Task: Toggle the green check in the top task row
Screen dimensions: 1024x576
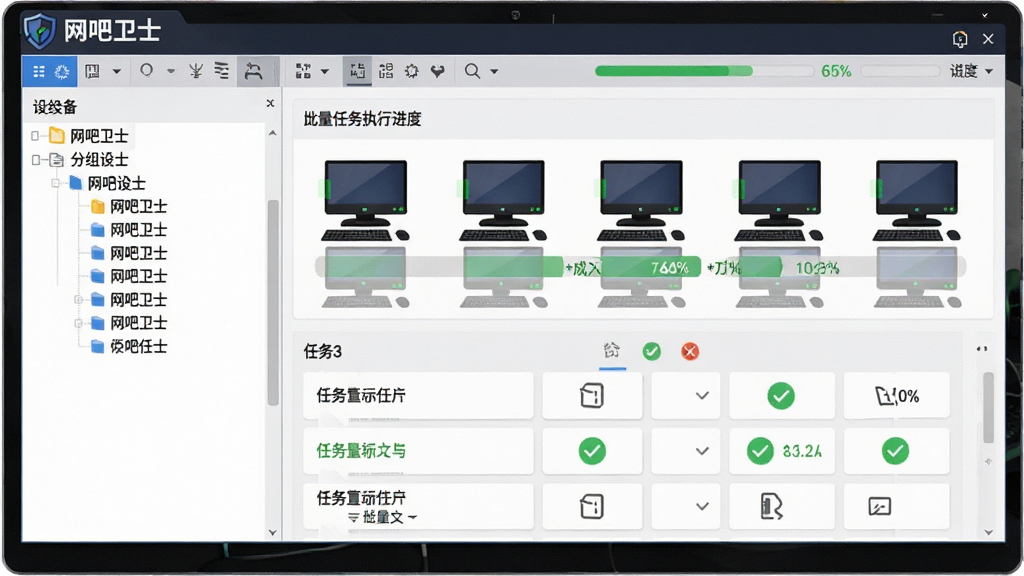Action: (781, 396)
